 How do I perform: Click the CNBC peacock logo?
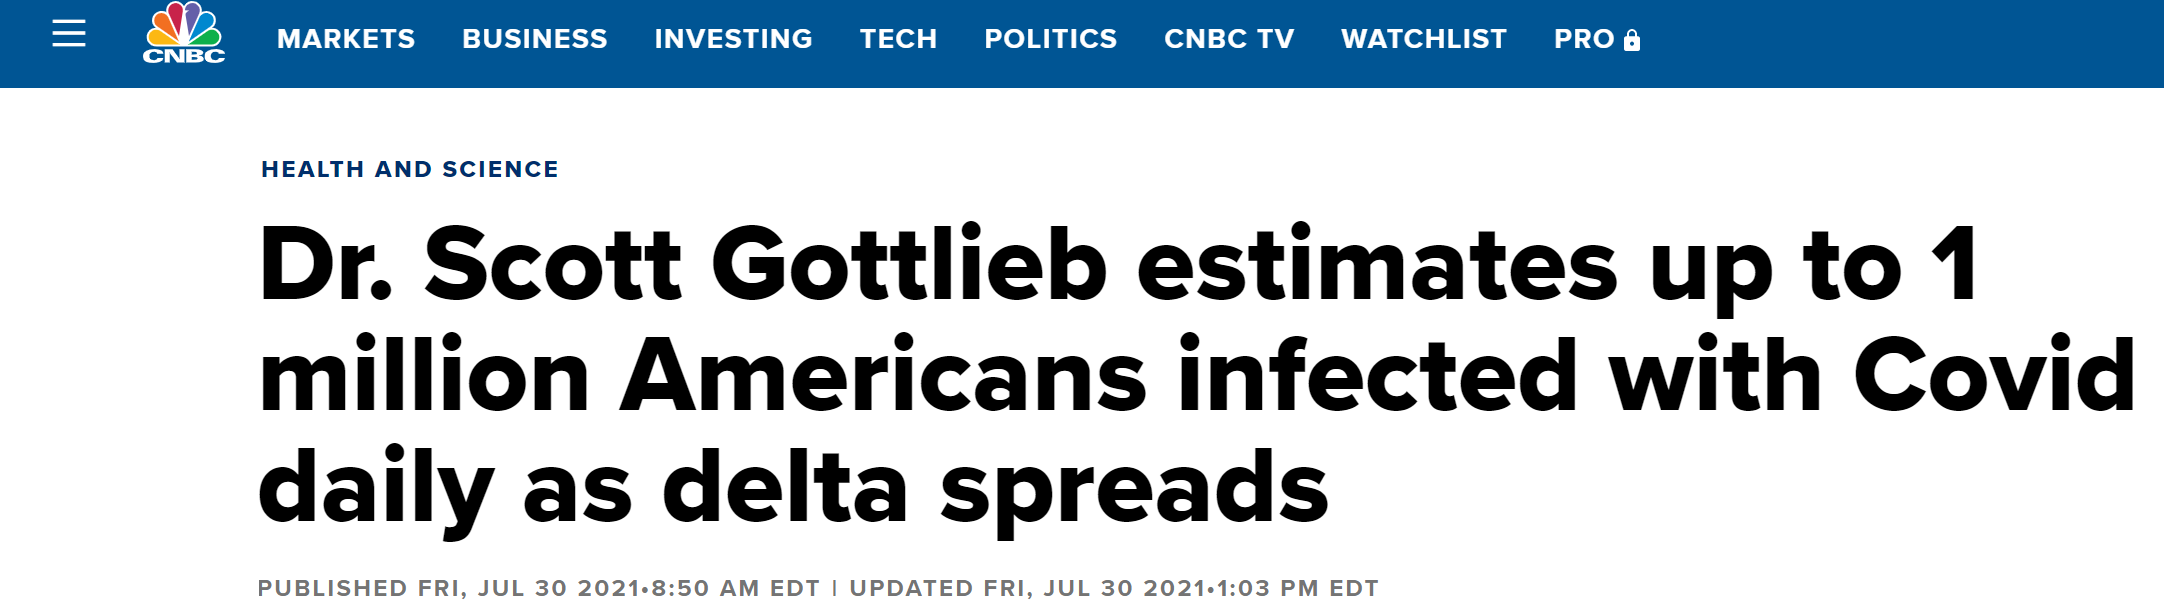tap(184, 25)
